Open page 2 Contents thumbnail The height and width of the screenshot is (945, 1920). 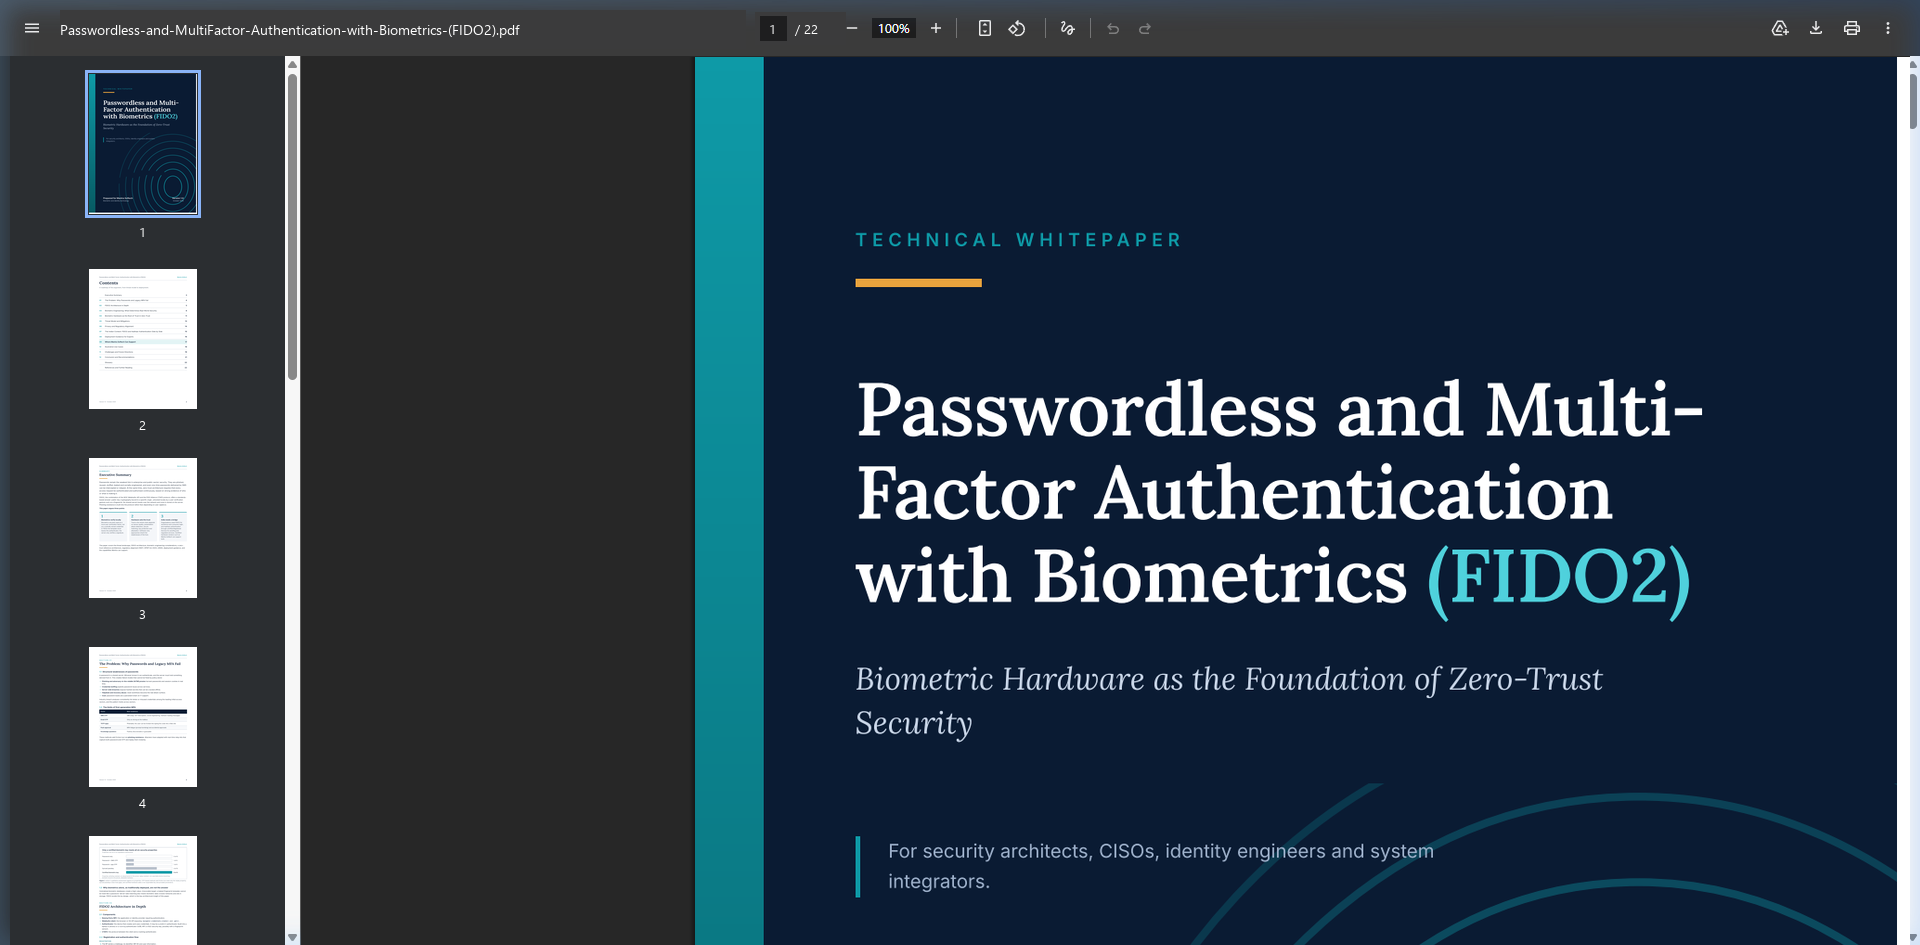pyautogui.click(x=143, y=338)
